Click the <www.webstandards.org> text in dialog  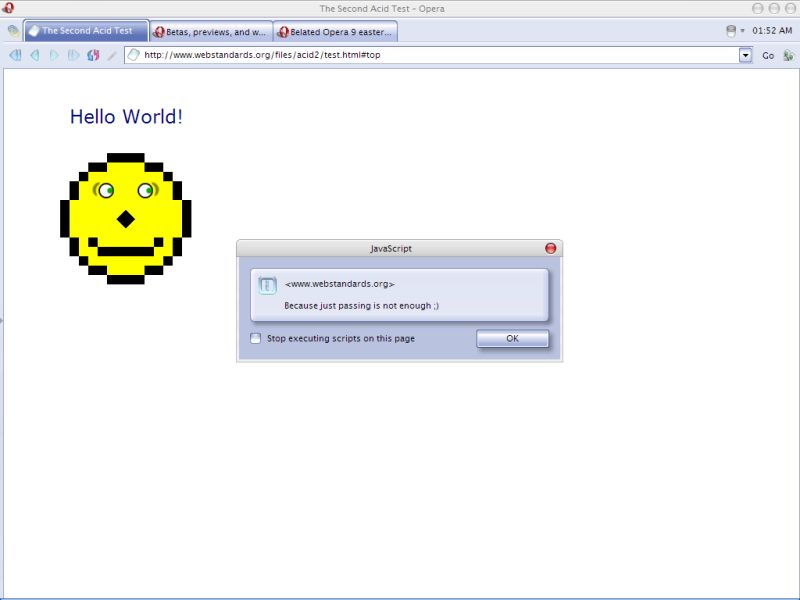click(339, 284)
